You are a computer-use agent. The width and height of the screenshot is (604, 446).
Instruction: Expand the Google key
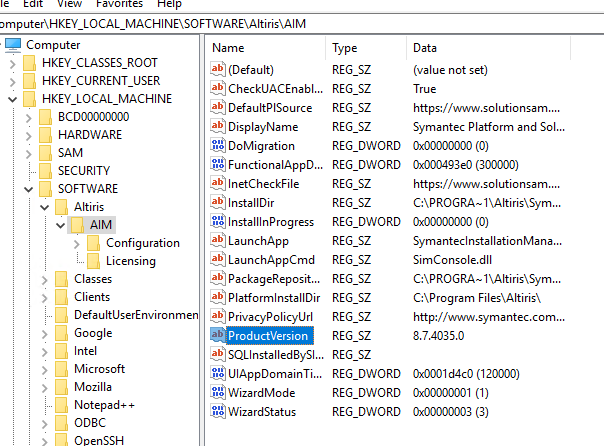[45, 334]
